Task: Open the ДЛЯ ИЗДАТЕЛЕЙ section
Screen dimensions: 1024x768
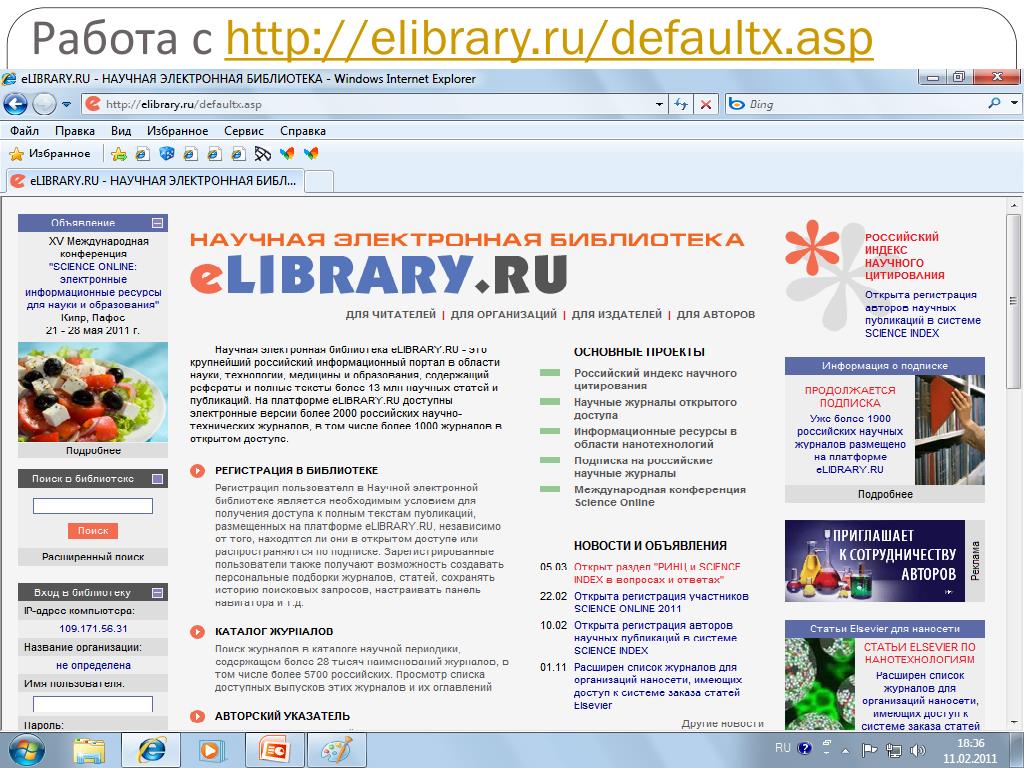Action: (616, 314)
